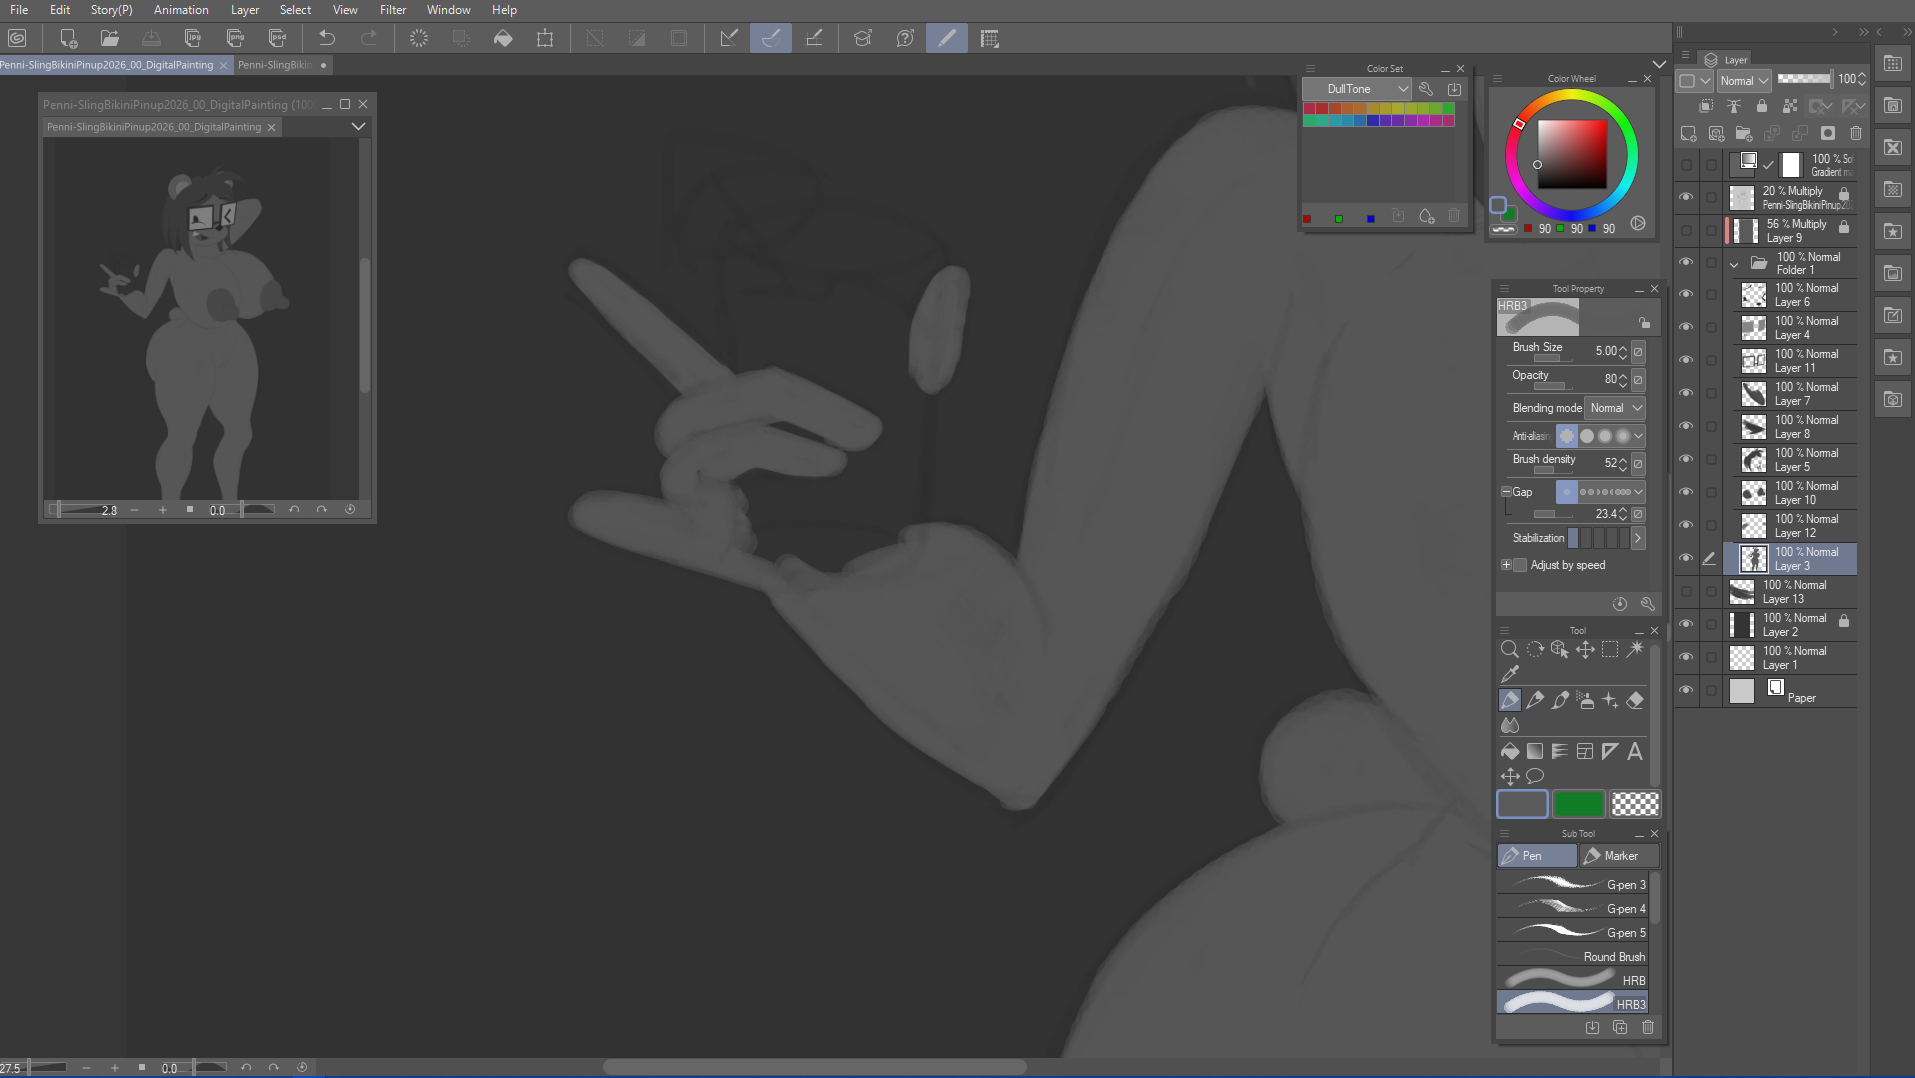Select the Eyedropper tool
Image resolution: width=1915 pixels, height=1078 pixels.
[x=1510, y=674]
